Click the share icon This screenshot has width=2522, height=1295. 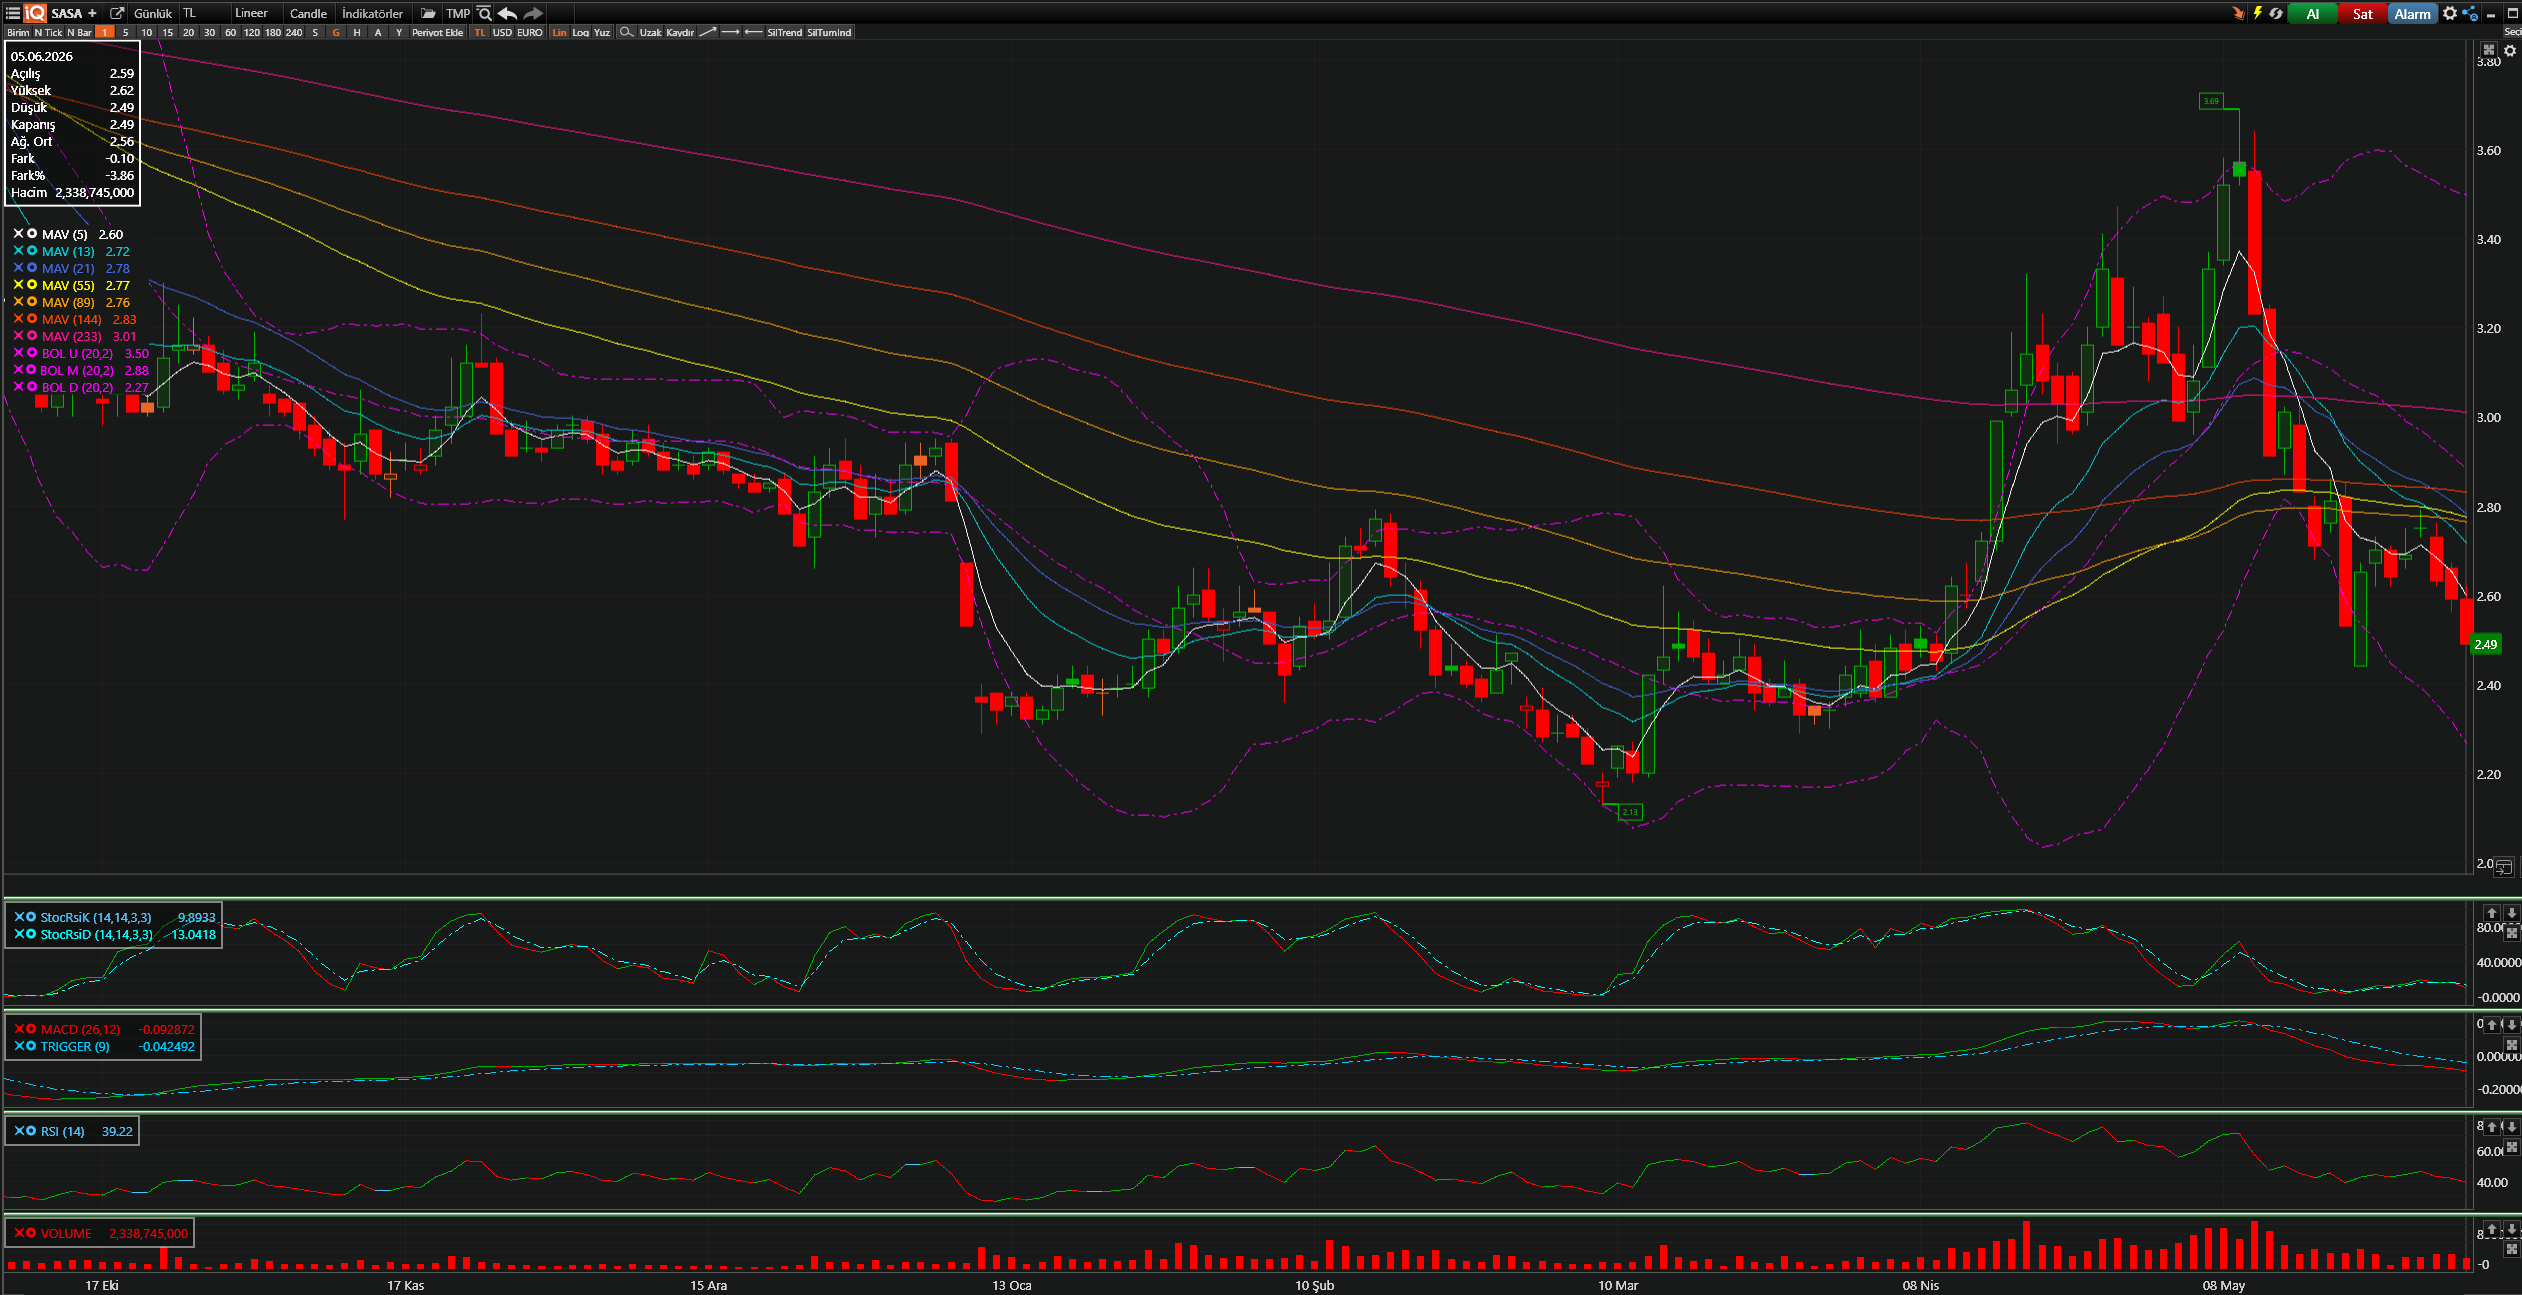(x=2470, y=13)
